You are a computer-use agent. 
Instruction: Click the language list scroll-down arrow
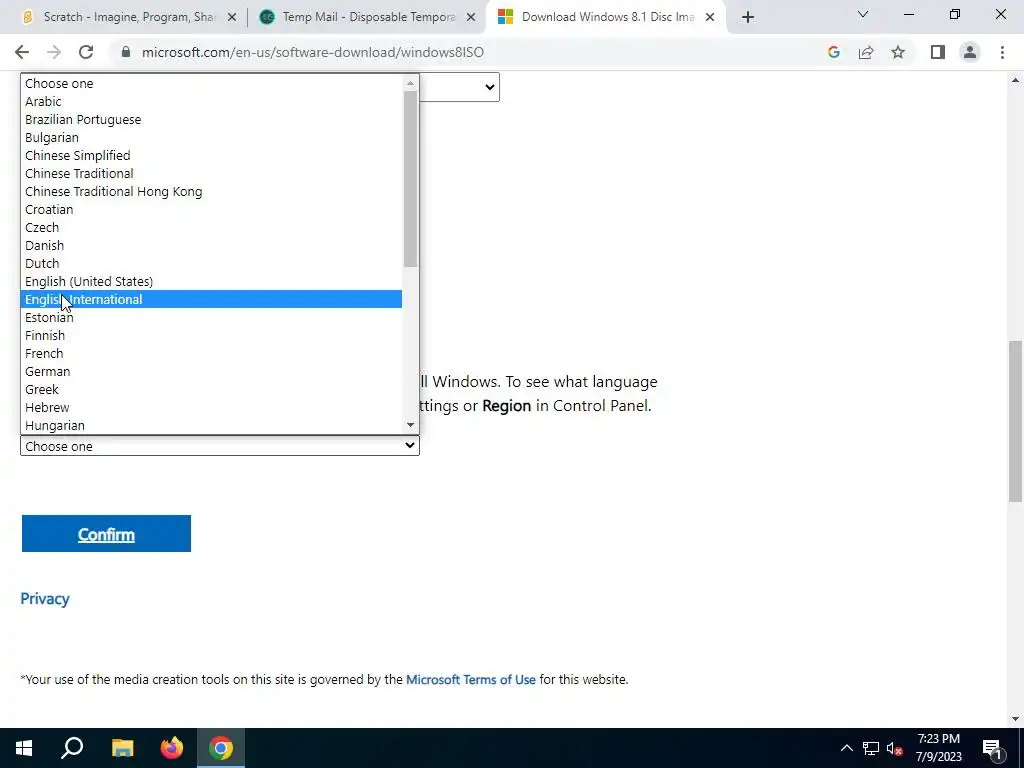click(410, 425)
